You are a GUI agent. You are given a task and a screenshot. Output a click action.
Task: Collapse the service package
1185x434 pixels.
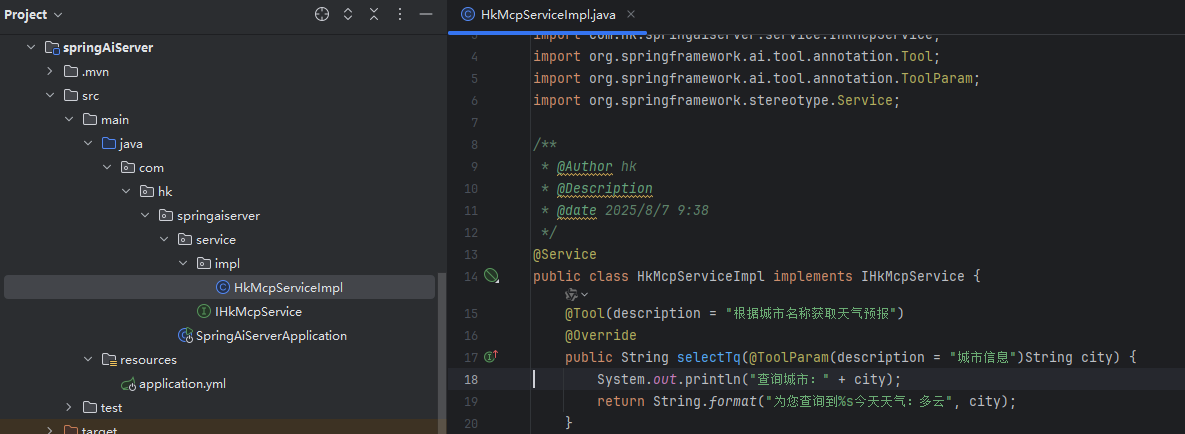(x=163, y=240)
